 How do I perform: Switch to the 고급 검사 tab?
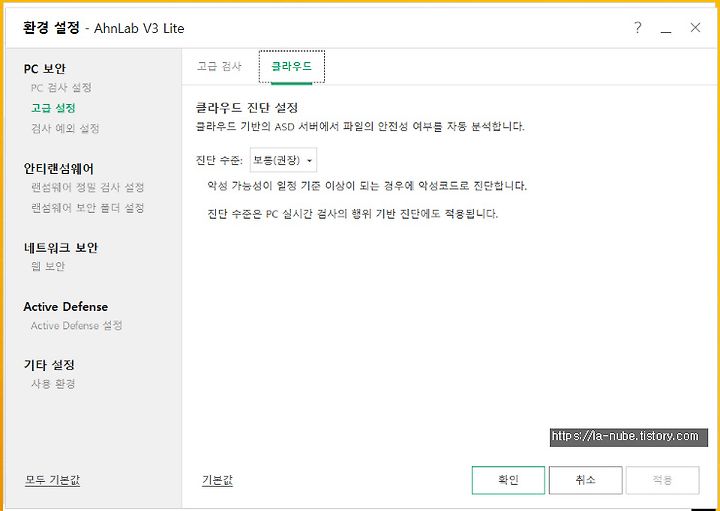219,66
